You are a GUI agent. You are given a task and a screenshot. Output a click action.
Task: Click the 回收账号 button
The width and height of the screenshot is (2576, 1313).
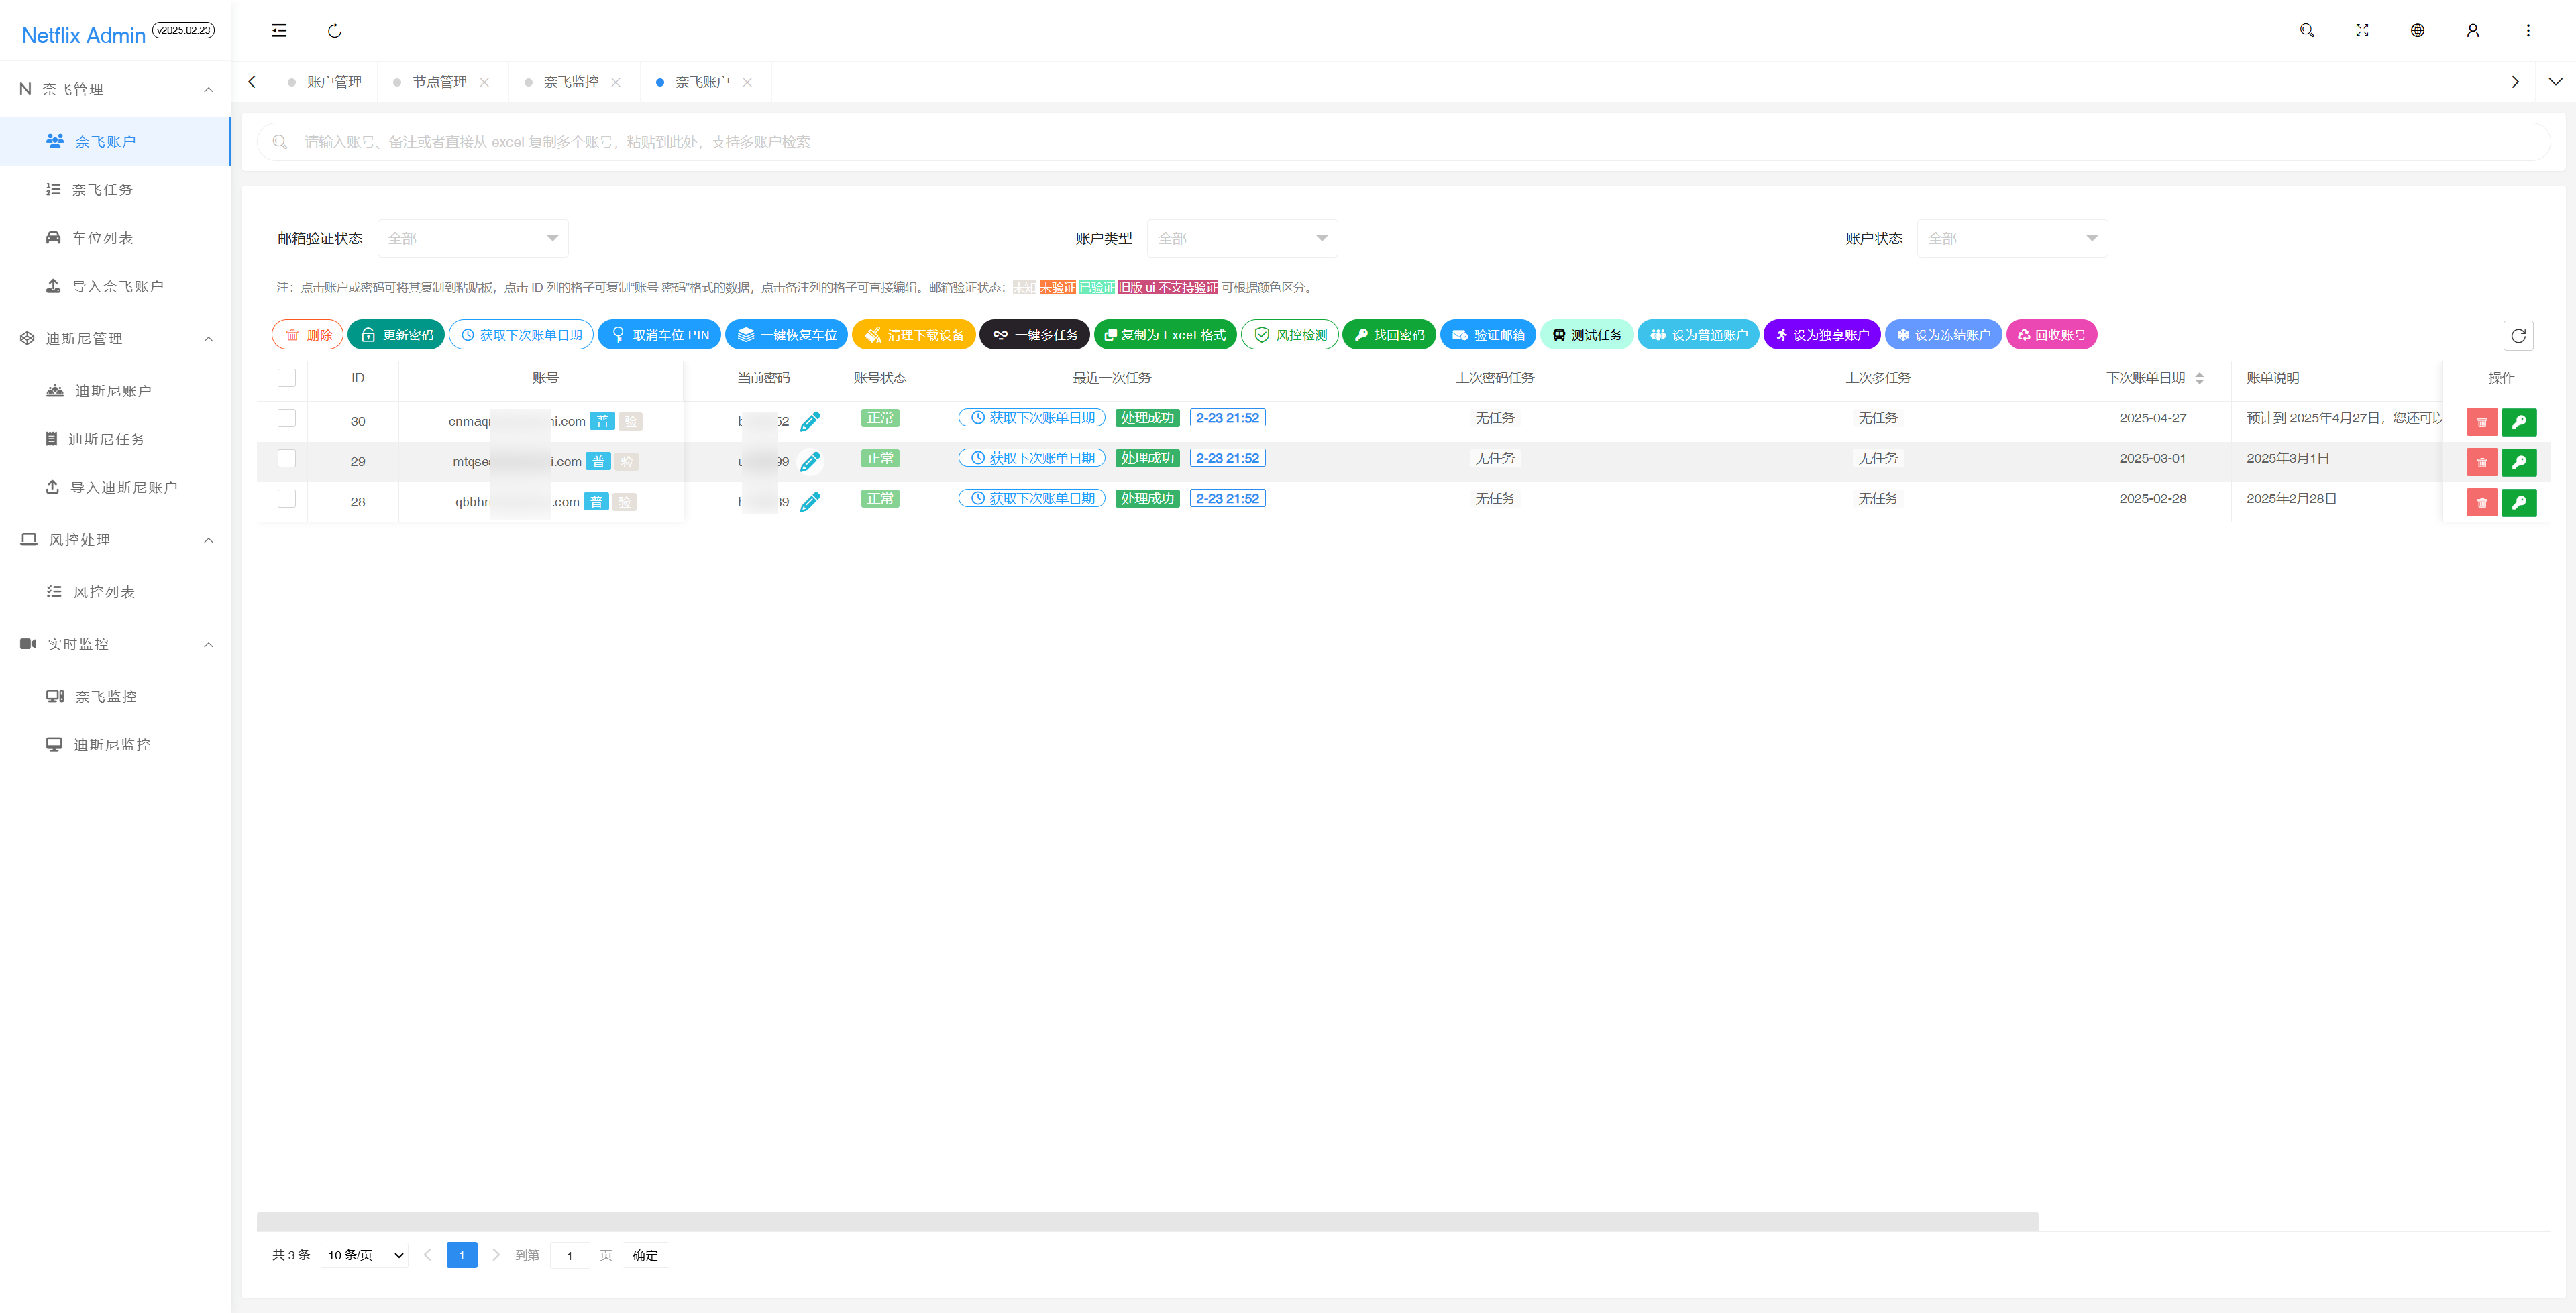[x=2051, y=335]
